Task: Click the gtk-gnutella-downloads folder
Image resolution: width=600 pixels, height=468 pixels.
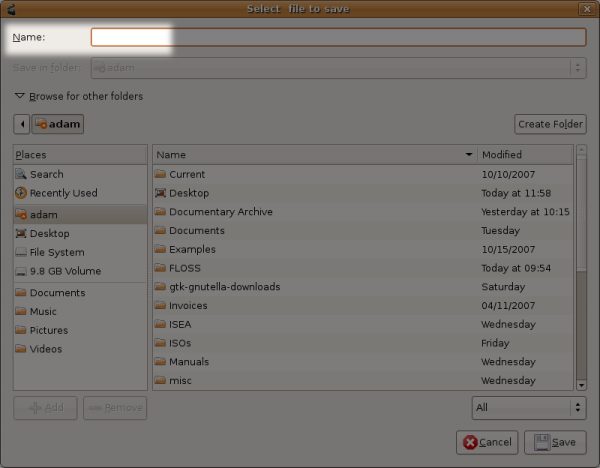Action: (224, 287)
